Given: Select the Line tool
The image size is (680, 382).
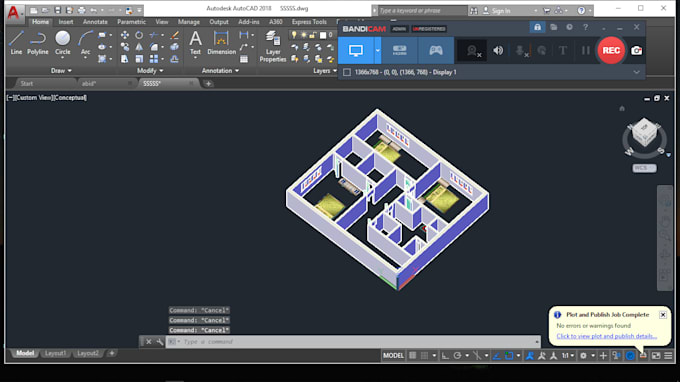Looking at the screenshot, I should click(16, 42).
